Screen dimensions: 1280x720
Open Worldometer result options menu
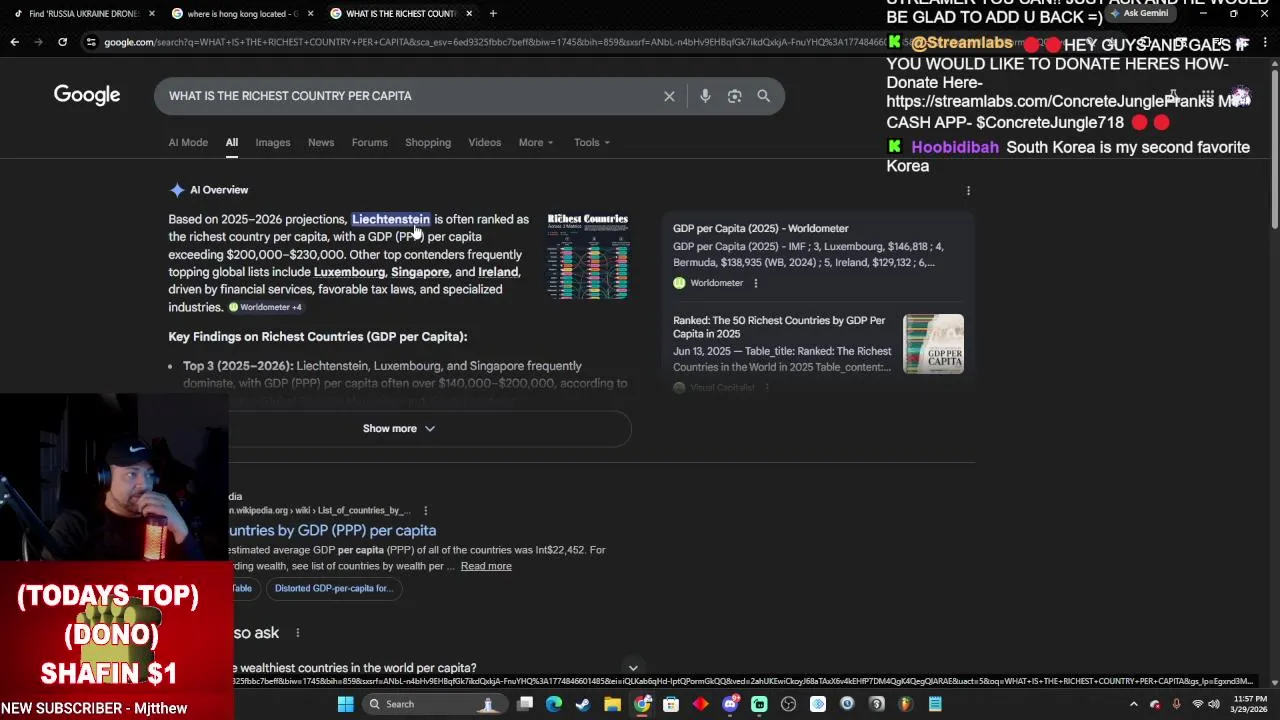click(755, 283)
